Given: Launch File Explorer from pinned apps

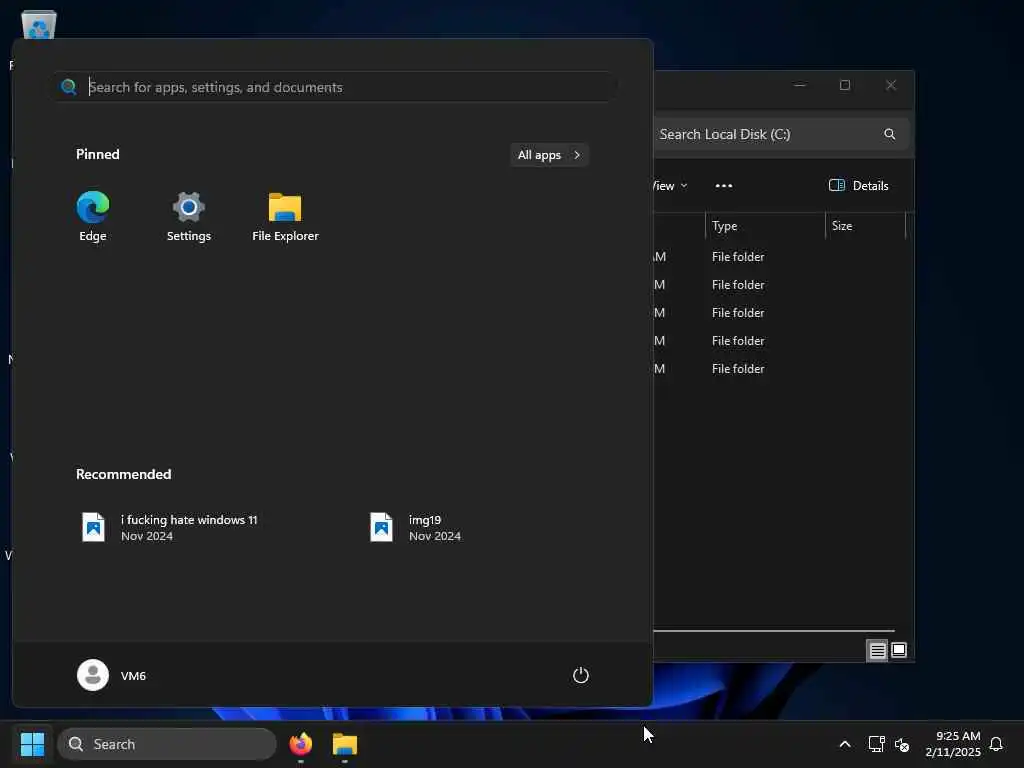Looking at the screenshot, I should pyautogui.click(x=285, y=216).
